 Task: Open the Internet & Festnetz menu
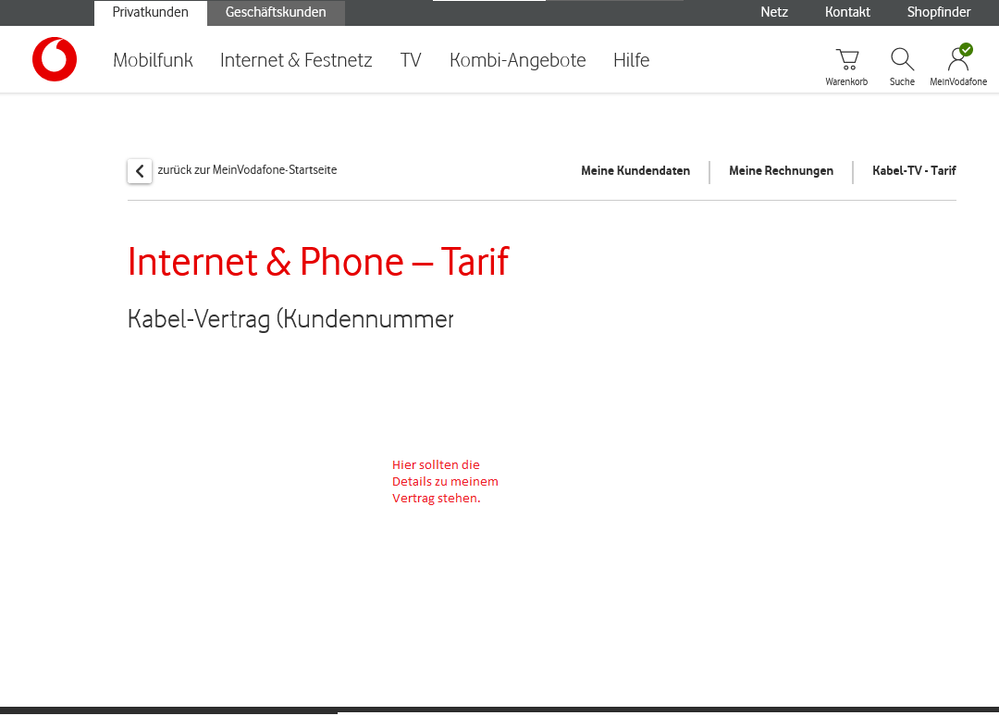296,60
